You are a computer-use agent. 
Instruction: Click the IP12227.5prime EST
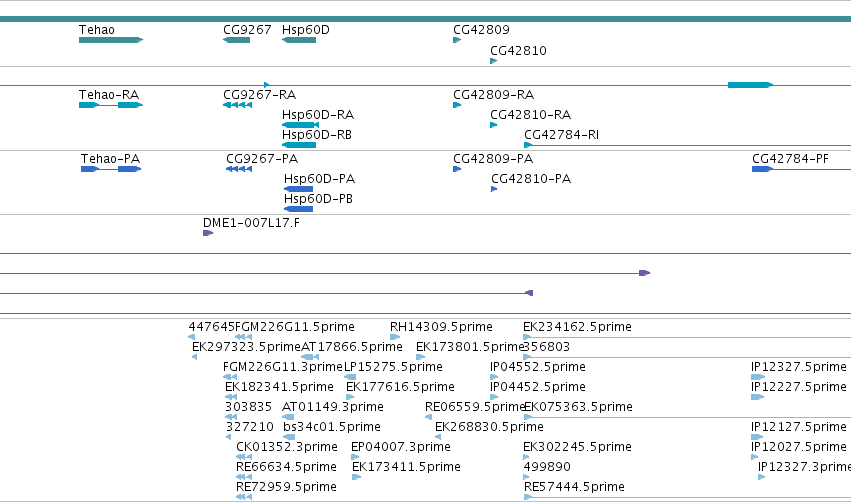757,397
